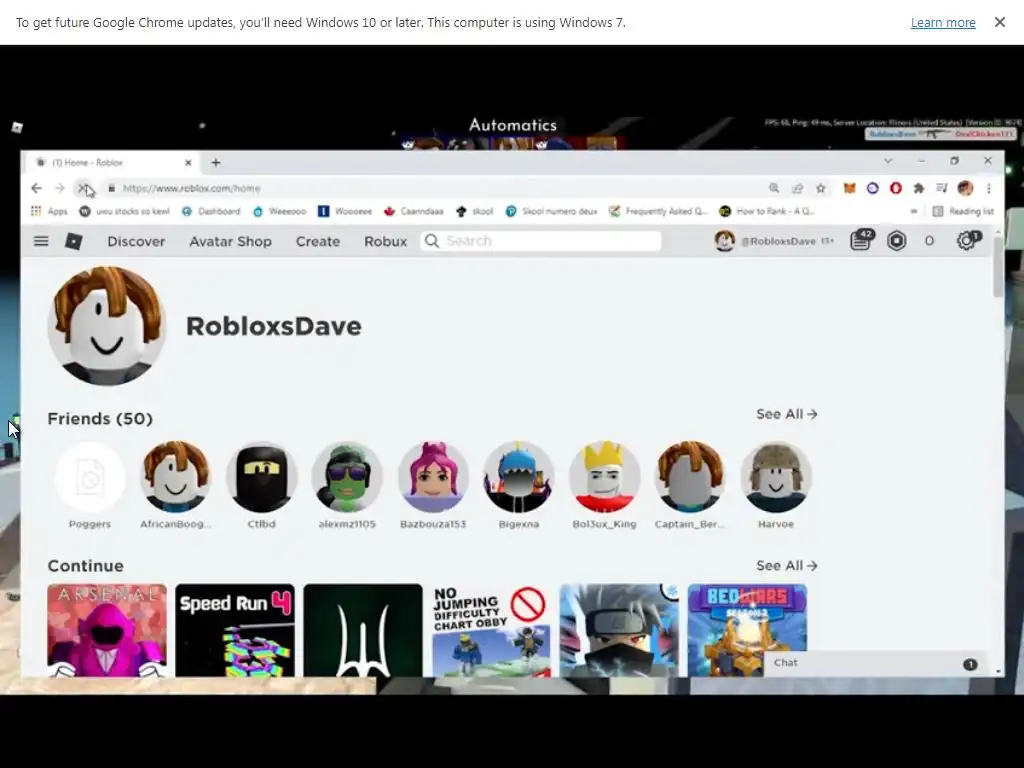Open the 'How to Rank - A Q...' bookmark
Viewport: 1024px width, 768px height.
[x=767, y=211]
